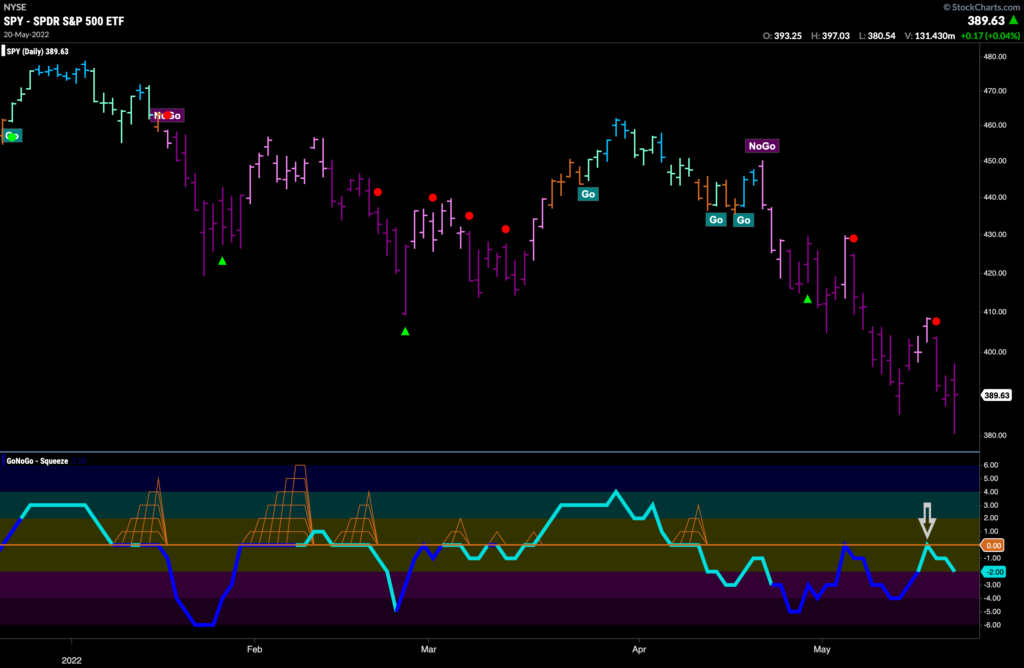1024x668 pixels.
Task: Click the NYSE exchange label
Action: (x=15, y=7)
